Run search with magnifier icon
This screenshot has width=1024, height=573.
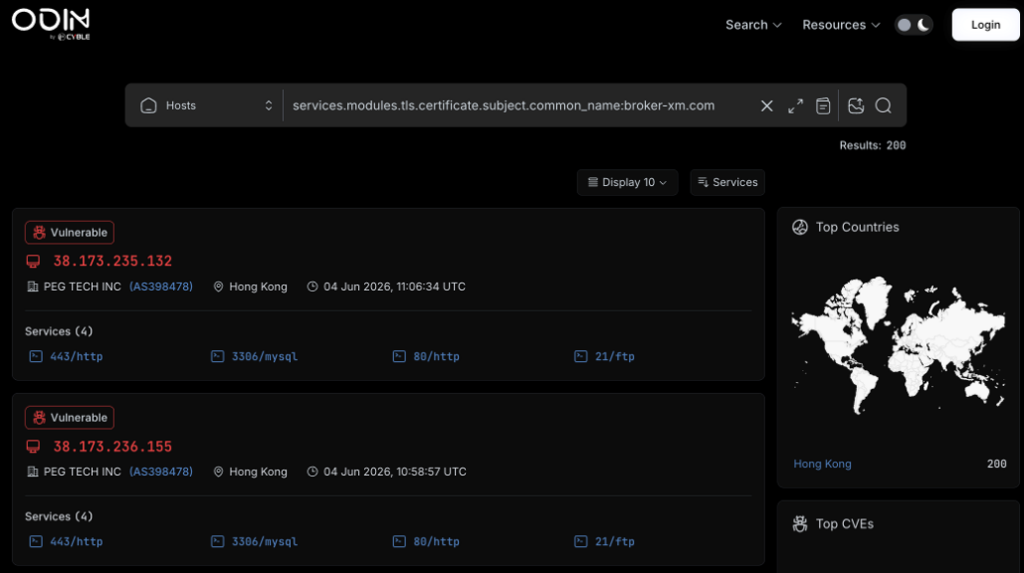point(884,105)
